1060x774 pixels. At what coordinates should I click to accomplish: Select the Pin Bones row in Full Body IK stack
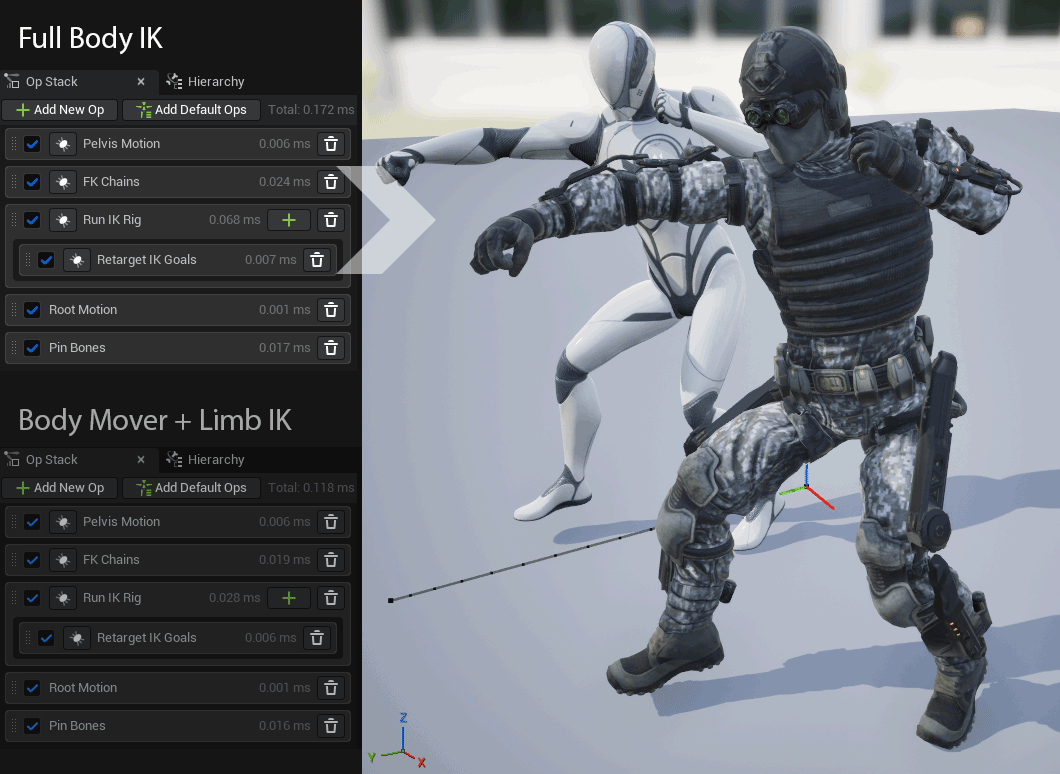point(150,348)
